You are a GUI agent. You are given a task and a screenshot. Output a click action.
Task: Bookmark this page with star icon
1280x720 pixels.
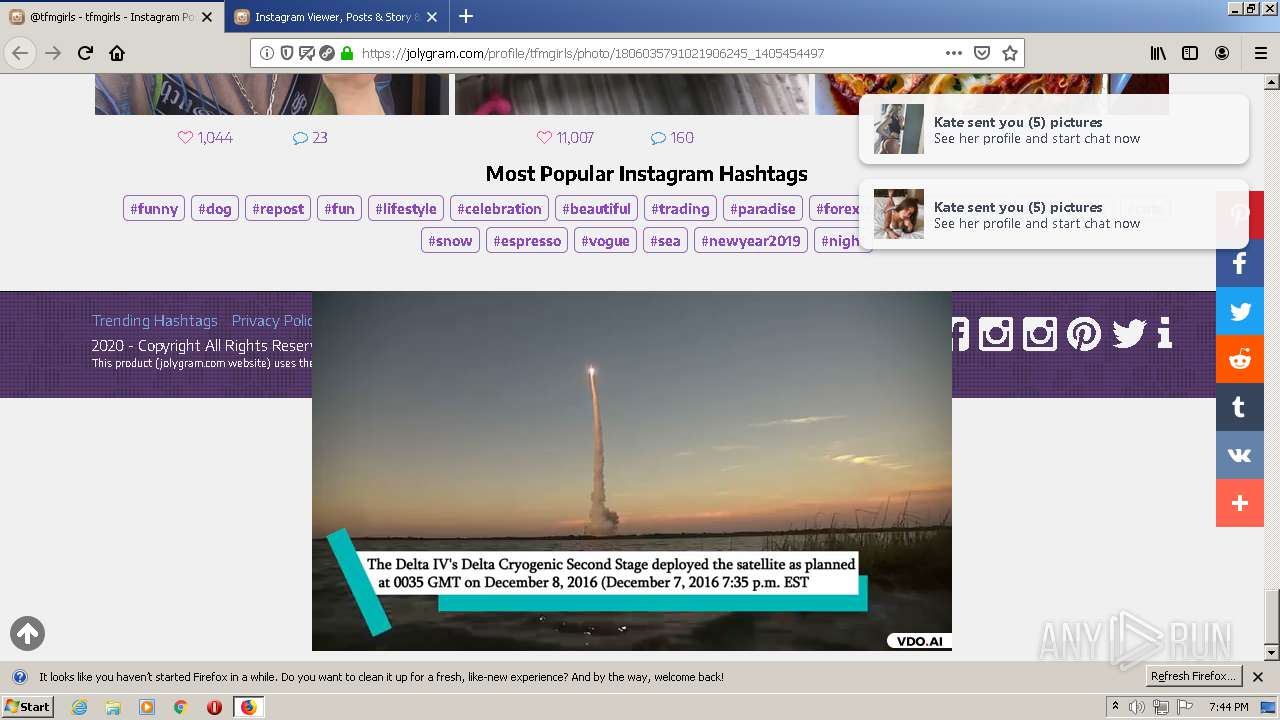pos(1010,53)
